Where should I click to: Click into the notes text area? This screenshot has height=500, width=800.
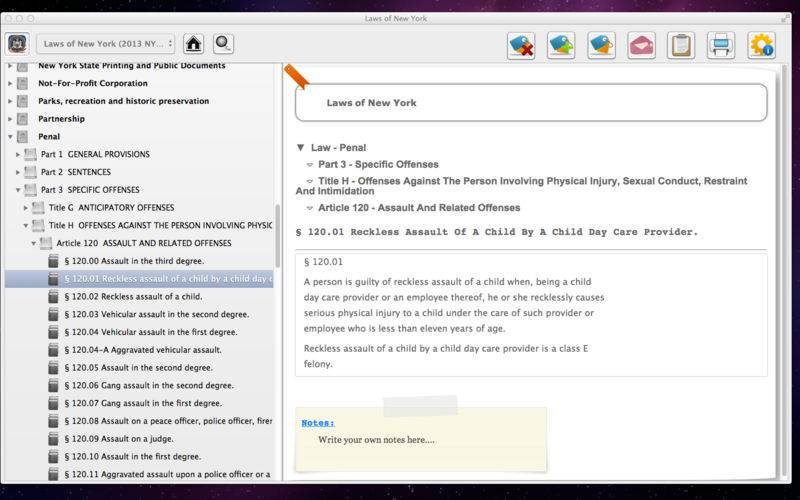pos(376,440)
